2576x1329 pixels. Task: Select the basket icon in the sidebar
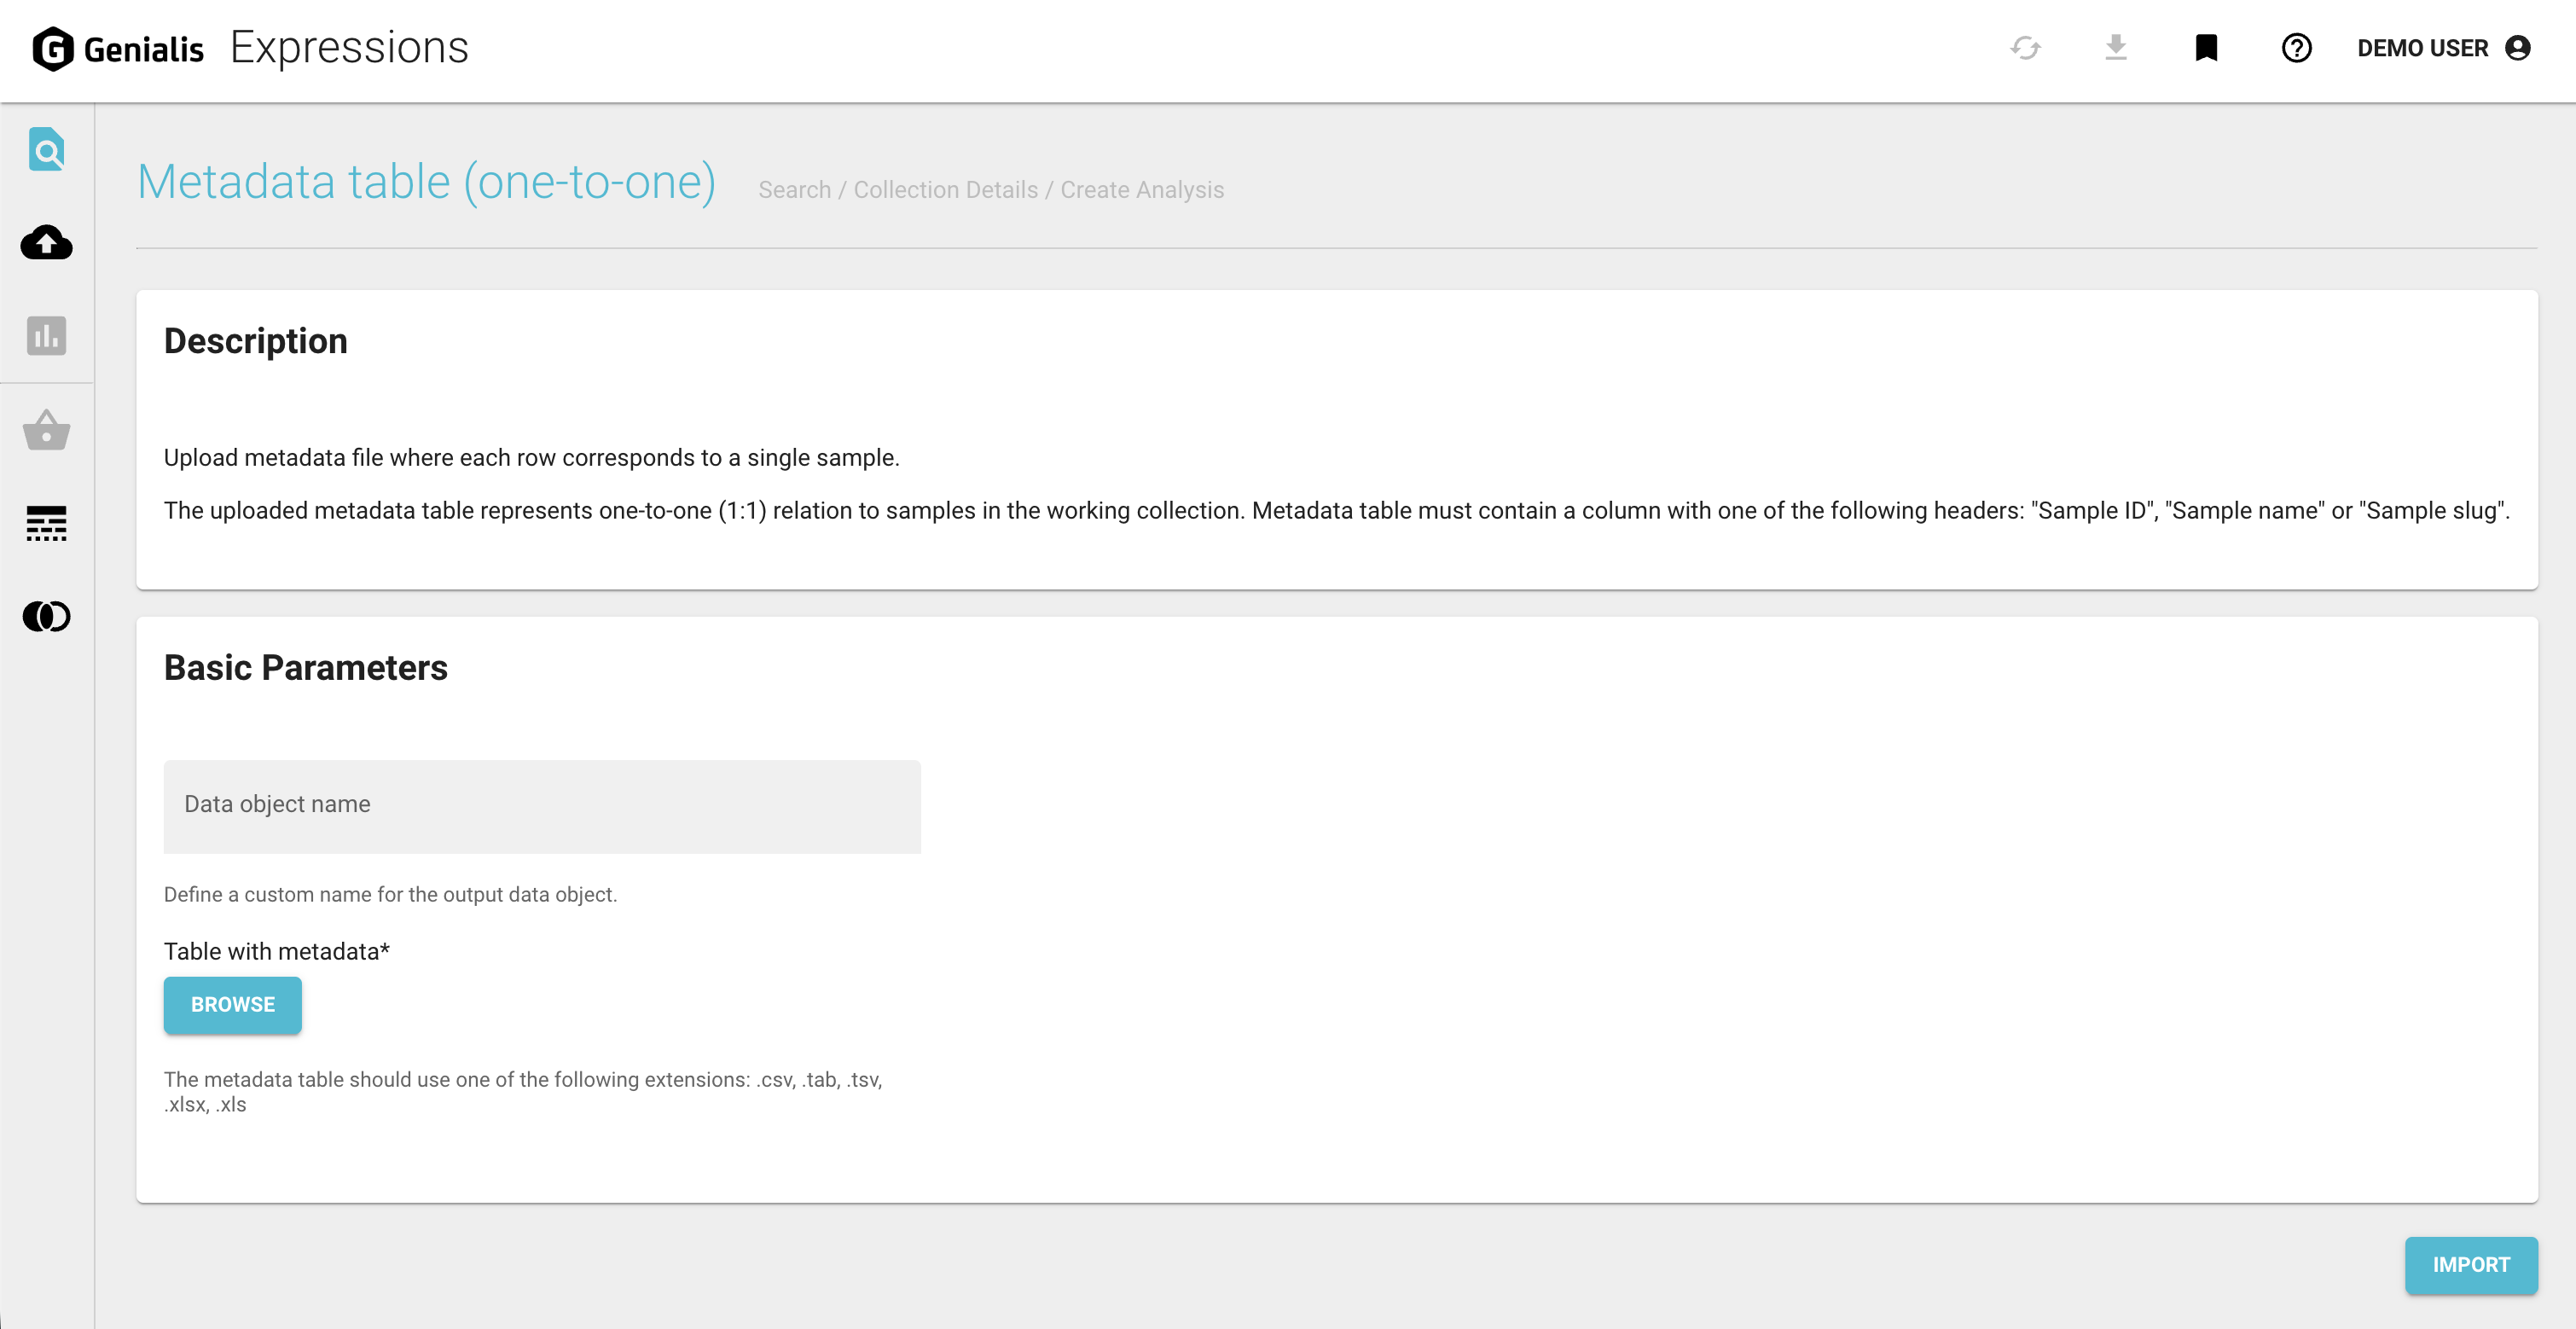pyautogui.click(x=46, y=430)
